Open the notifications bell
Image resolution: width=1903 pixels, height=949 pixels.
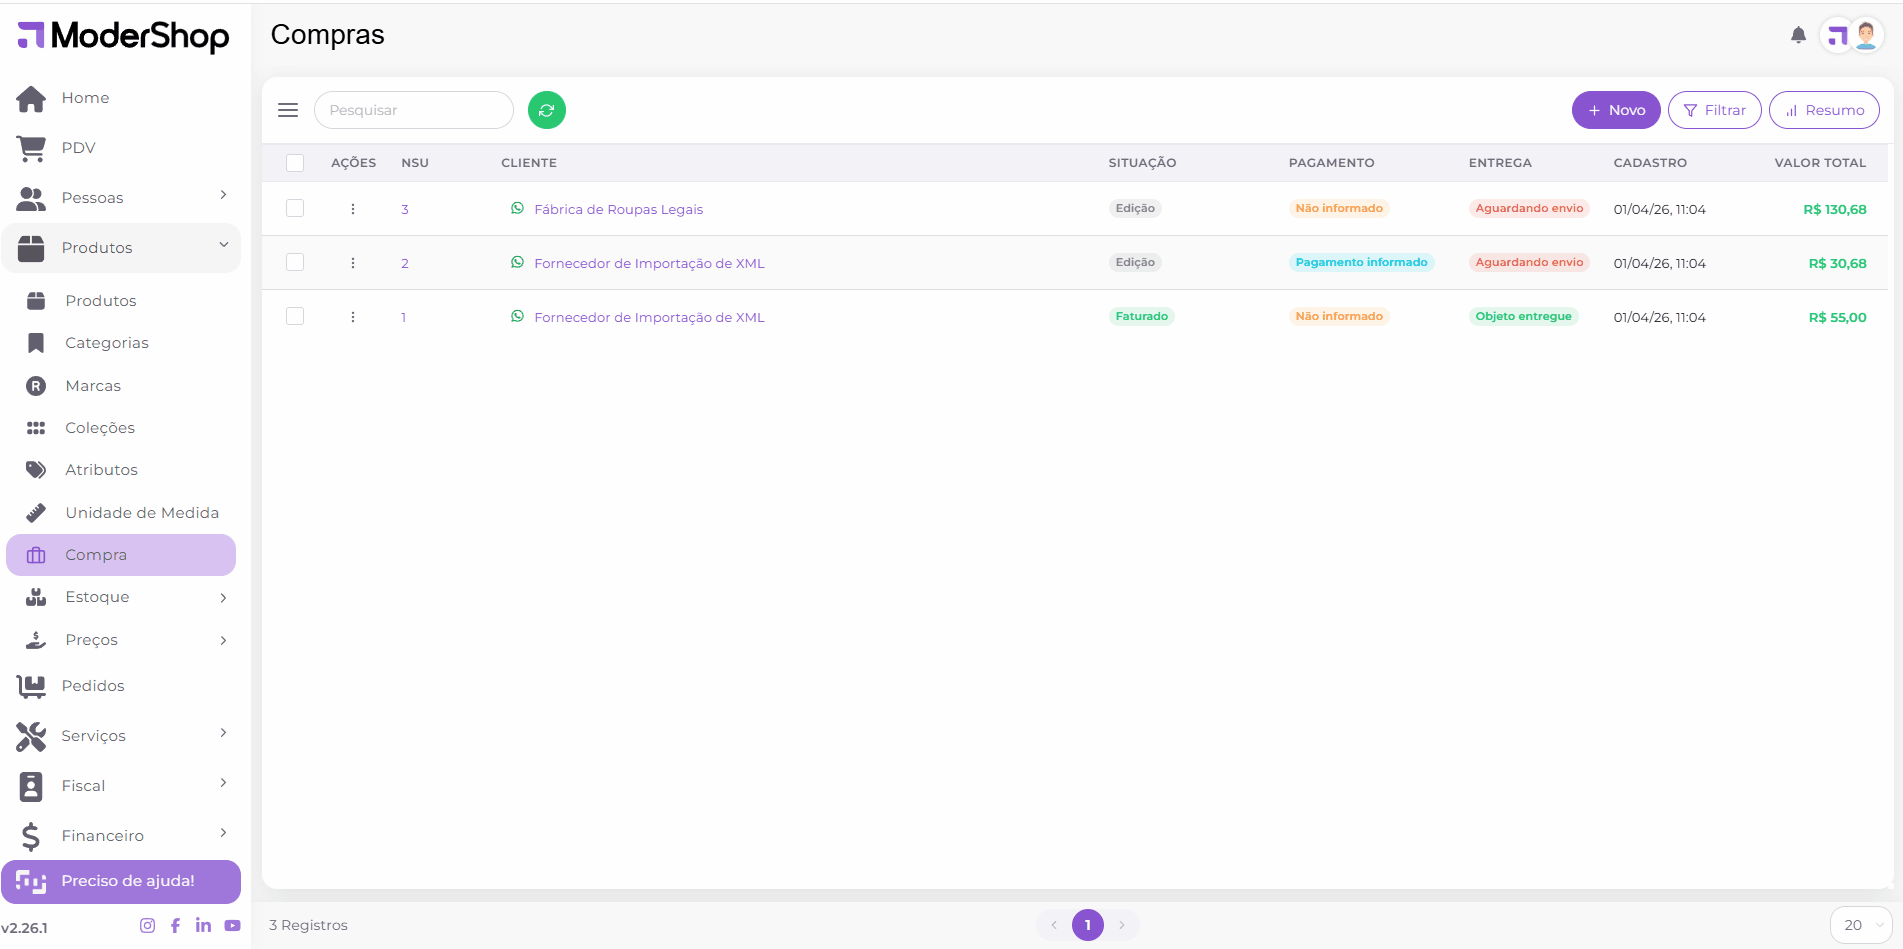[x=1798, y=36]
